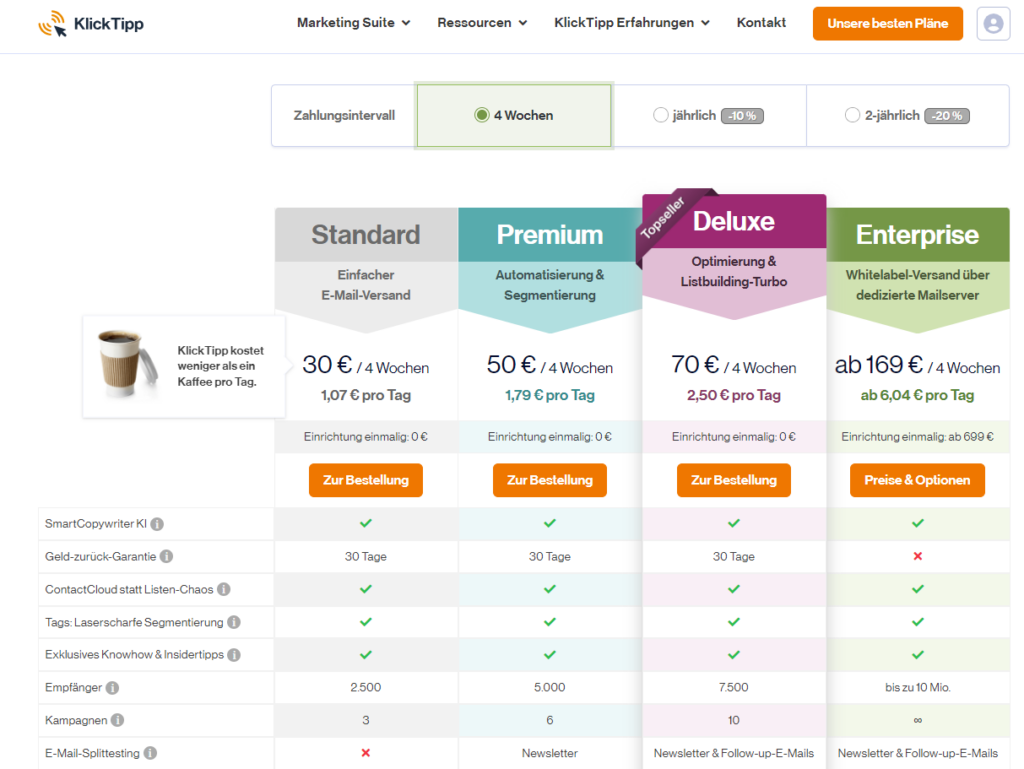Click 'Automatisierung & Segmentierung' subtitle

tap(550, 285)
